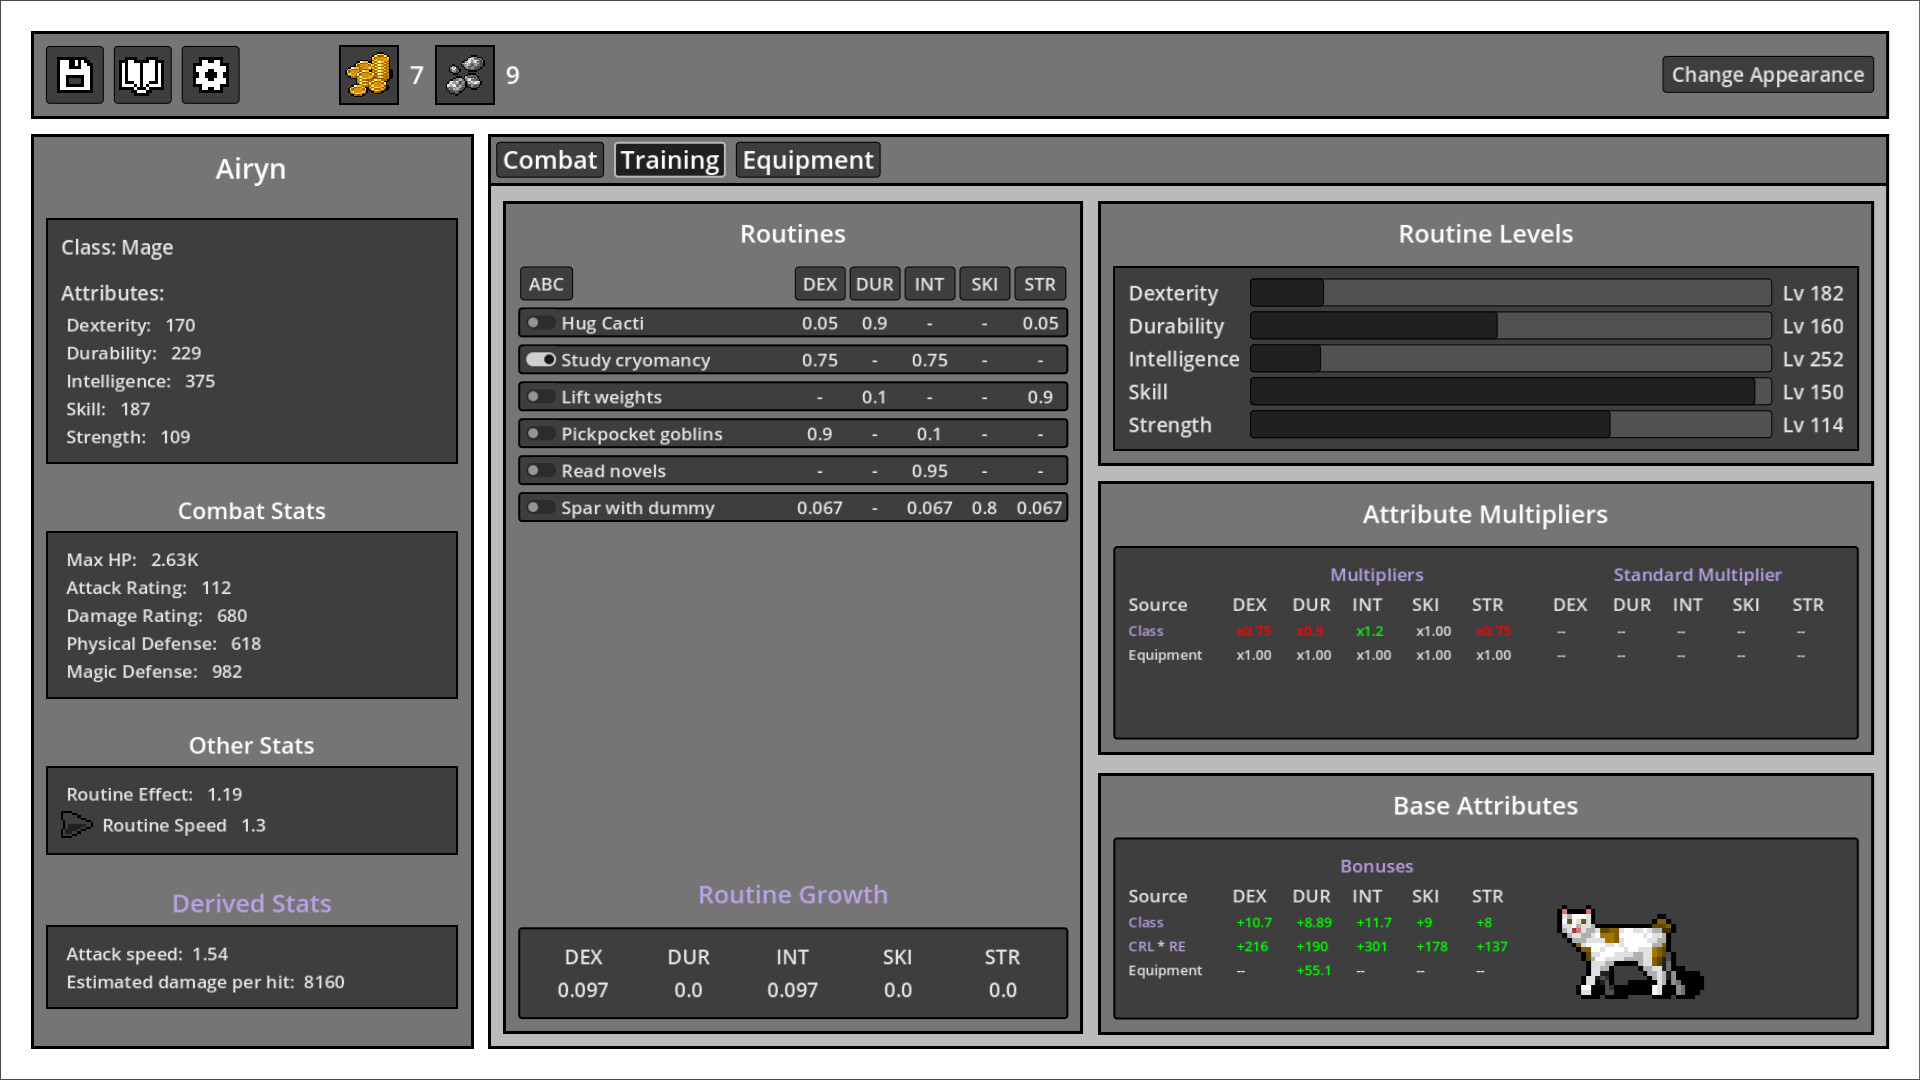Enable the Spar with dummy routine

click(x=541, y=507)
